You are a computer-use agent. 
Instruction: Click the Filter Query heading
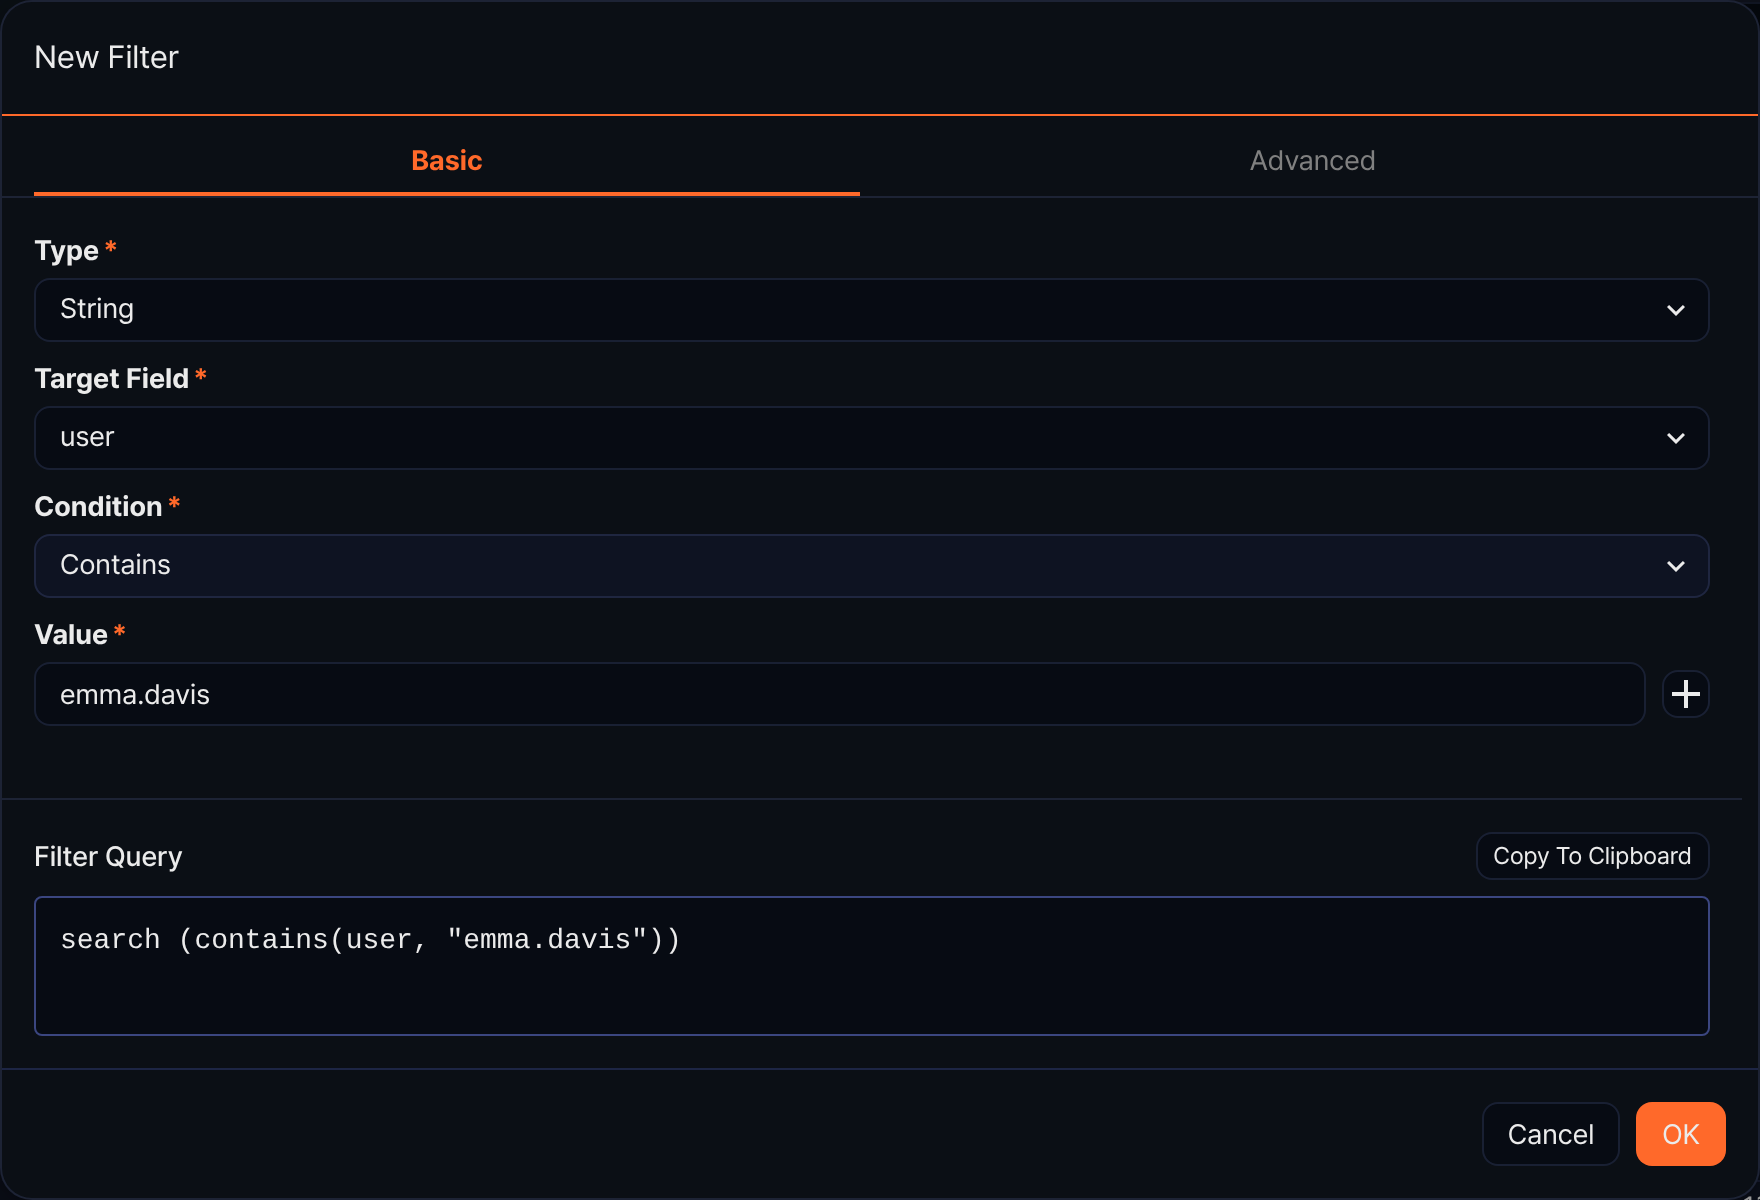click(108, 857)
